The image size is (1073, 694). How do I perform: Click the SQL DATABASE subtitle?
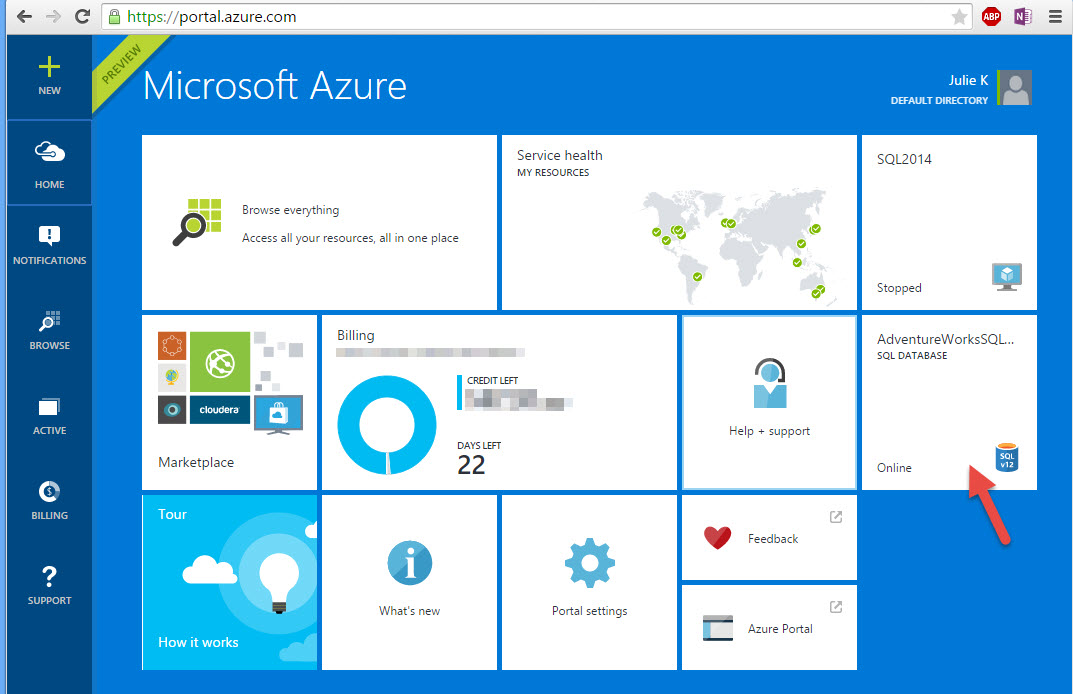(x=912, y=356)
